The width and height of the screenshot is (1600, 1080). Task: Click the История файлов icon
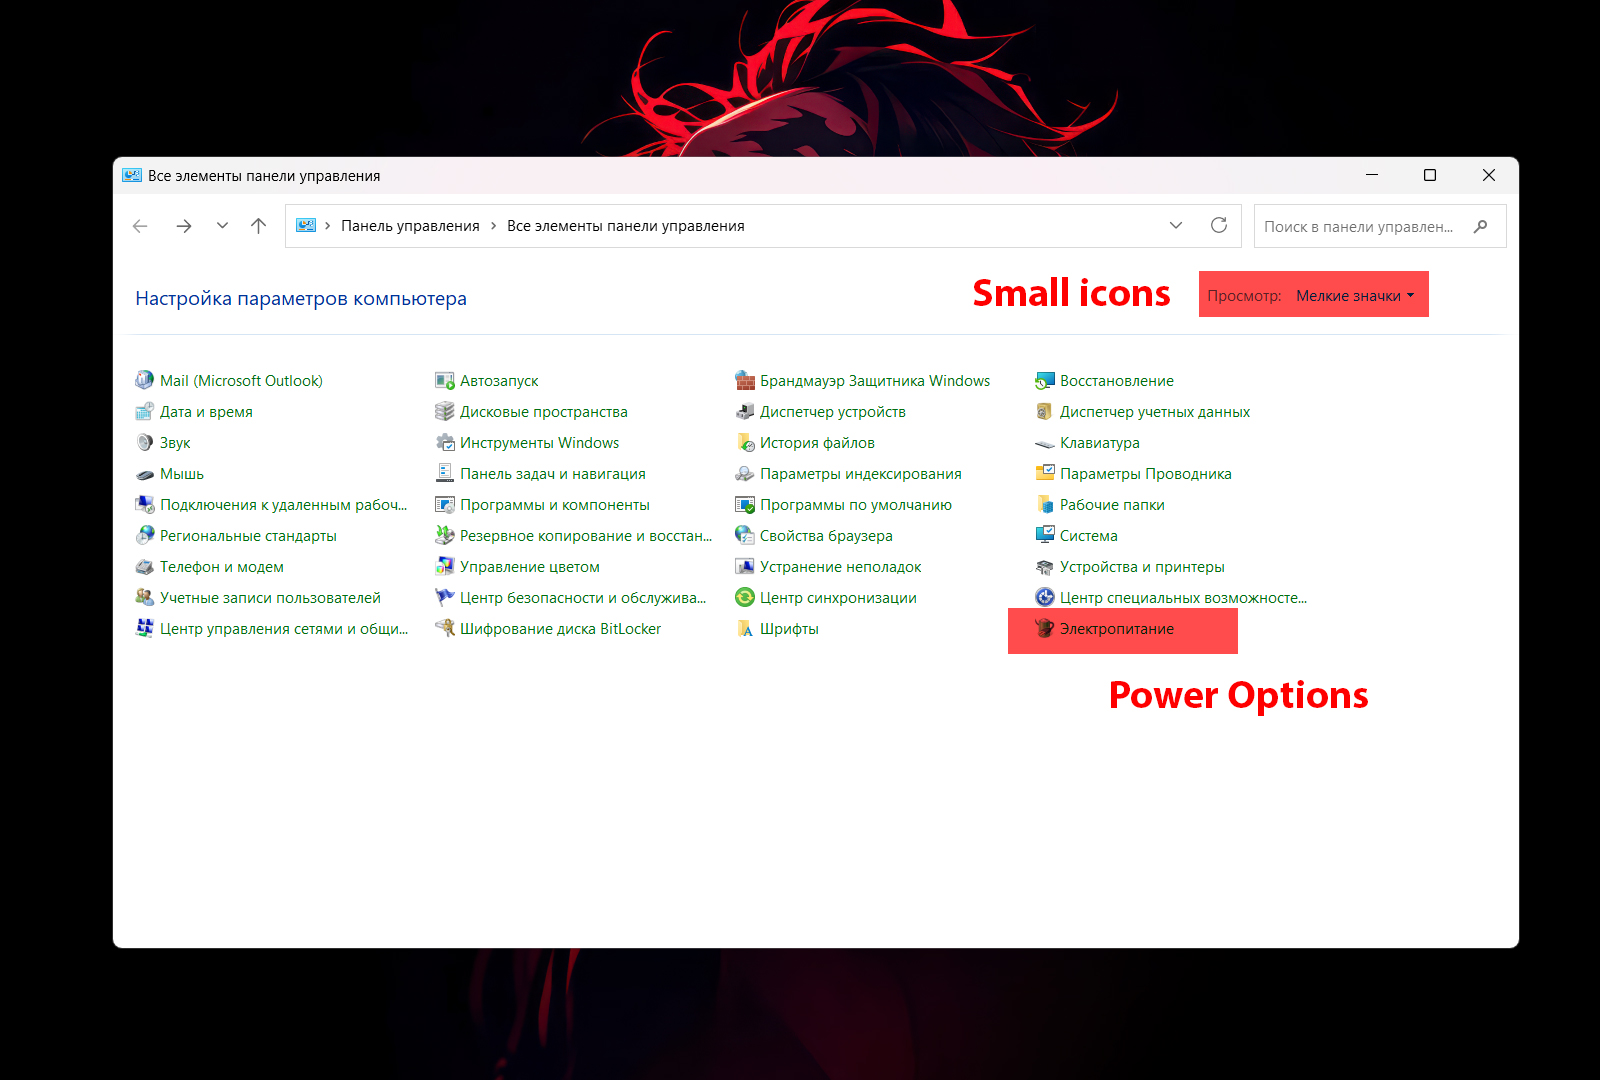click(x=744, y=442)
